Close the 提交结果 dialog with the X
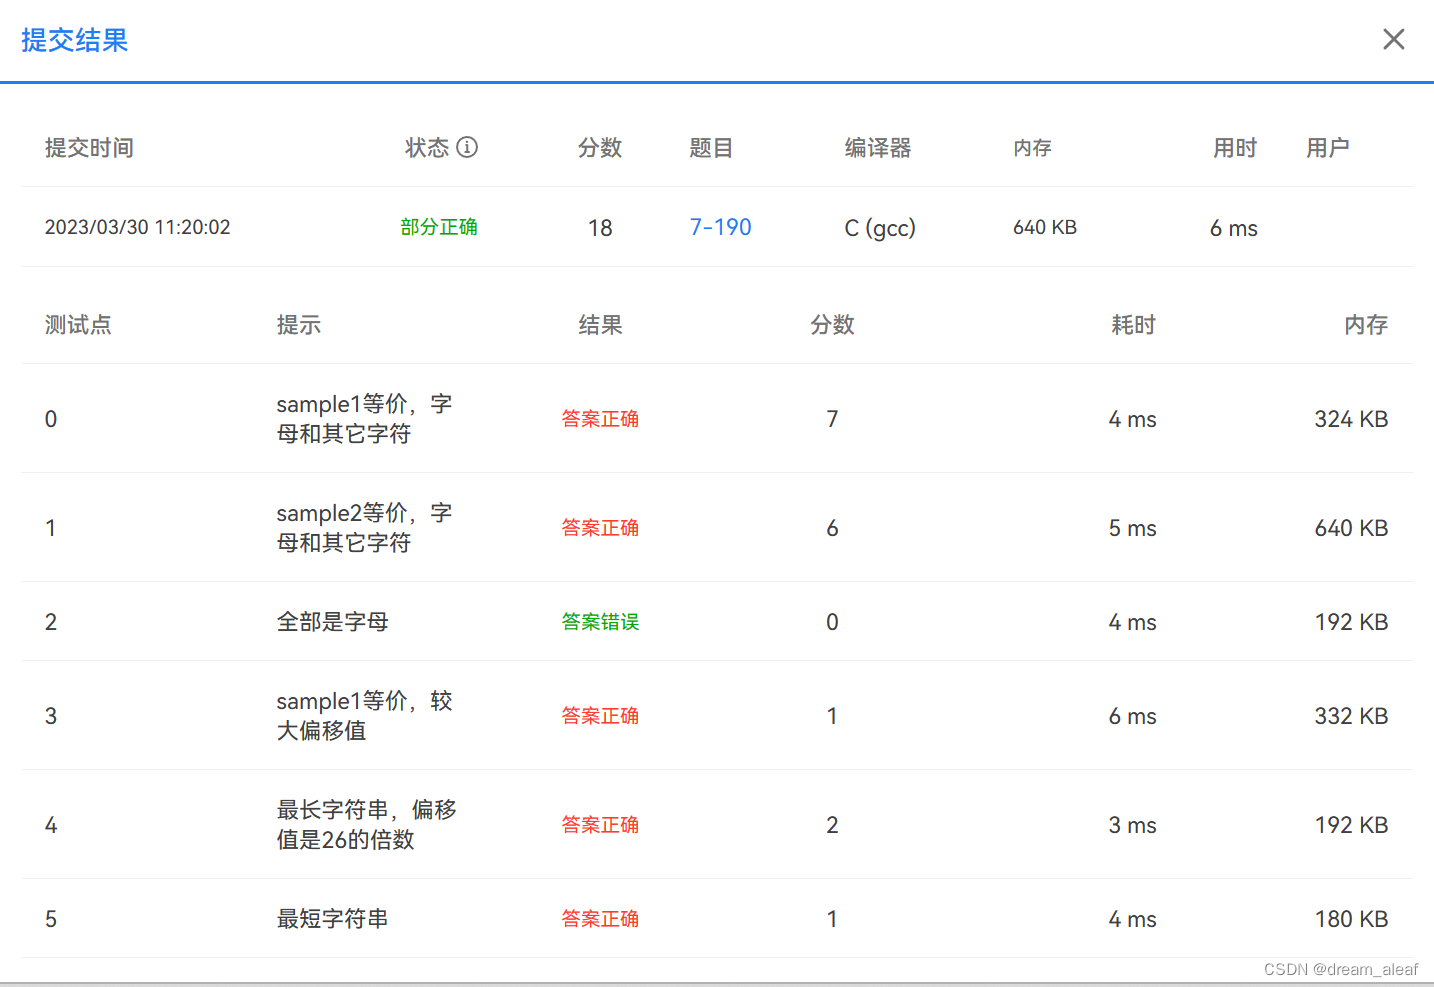 (1393, 39)
